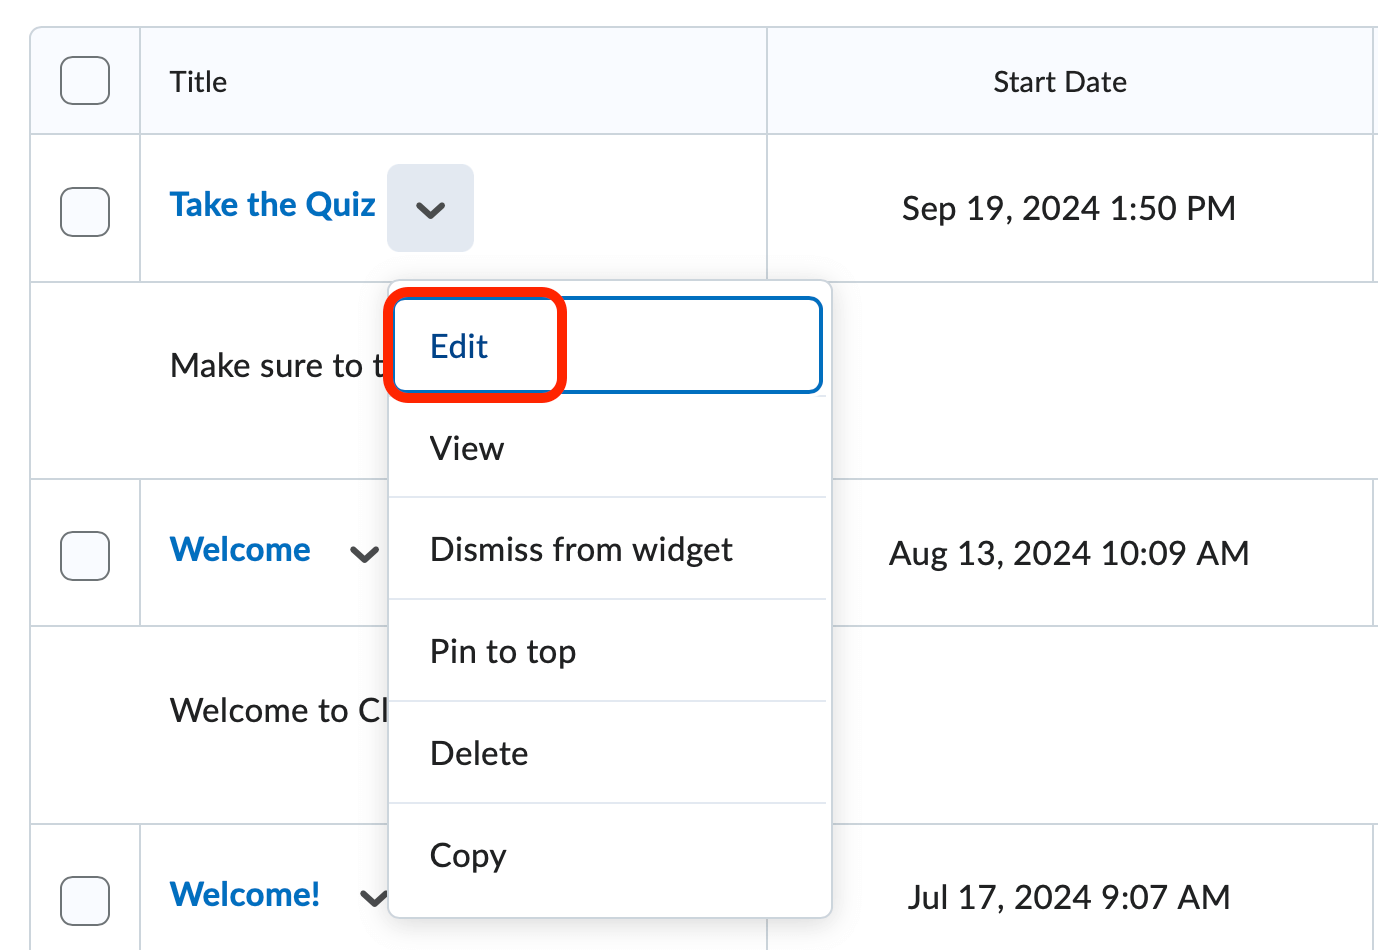Check the Take the Quiz row checkbox
The height and width of the screenshot is (950, 1378).
pos(84,211)
